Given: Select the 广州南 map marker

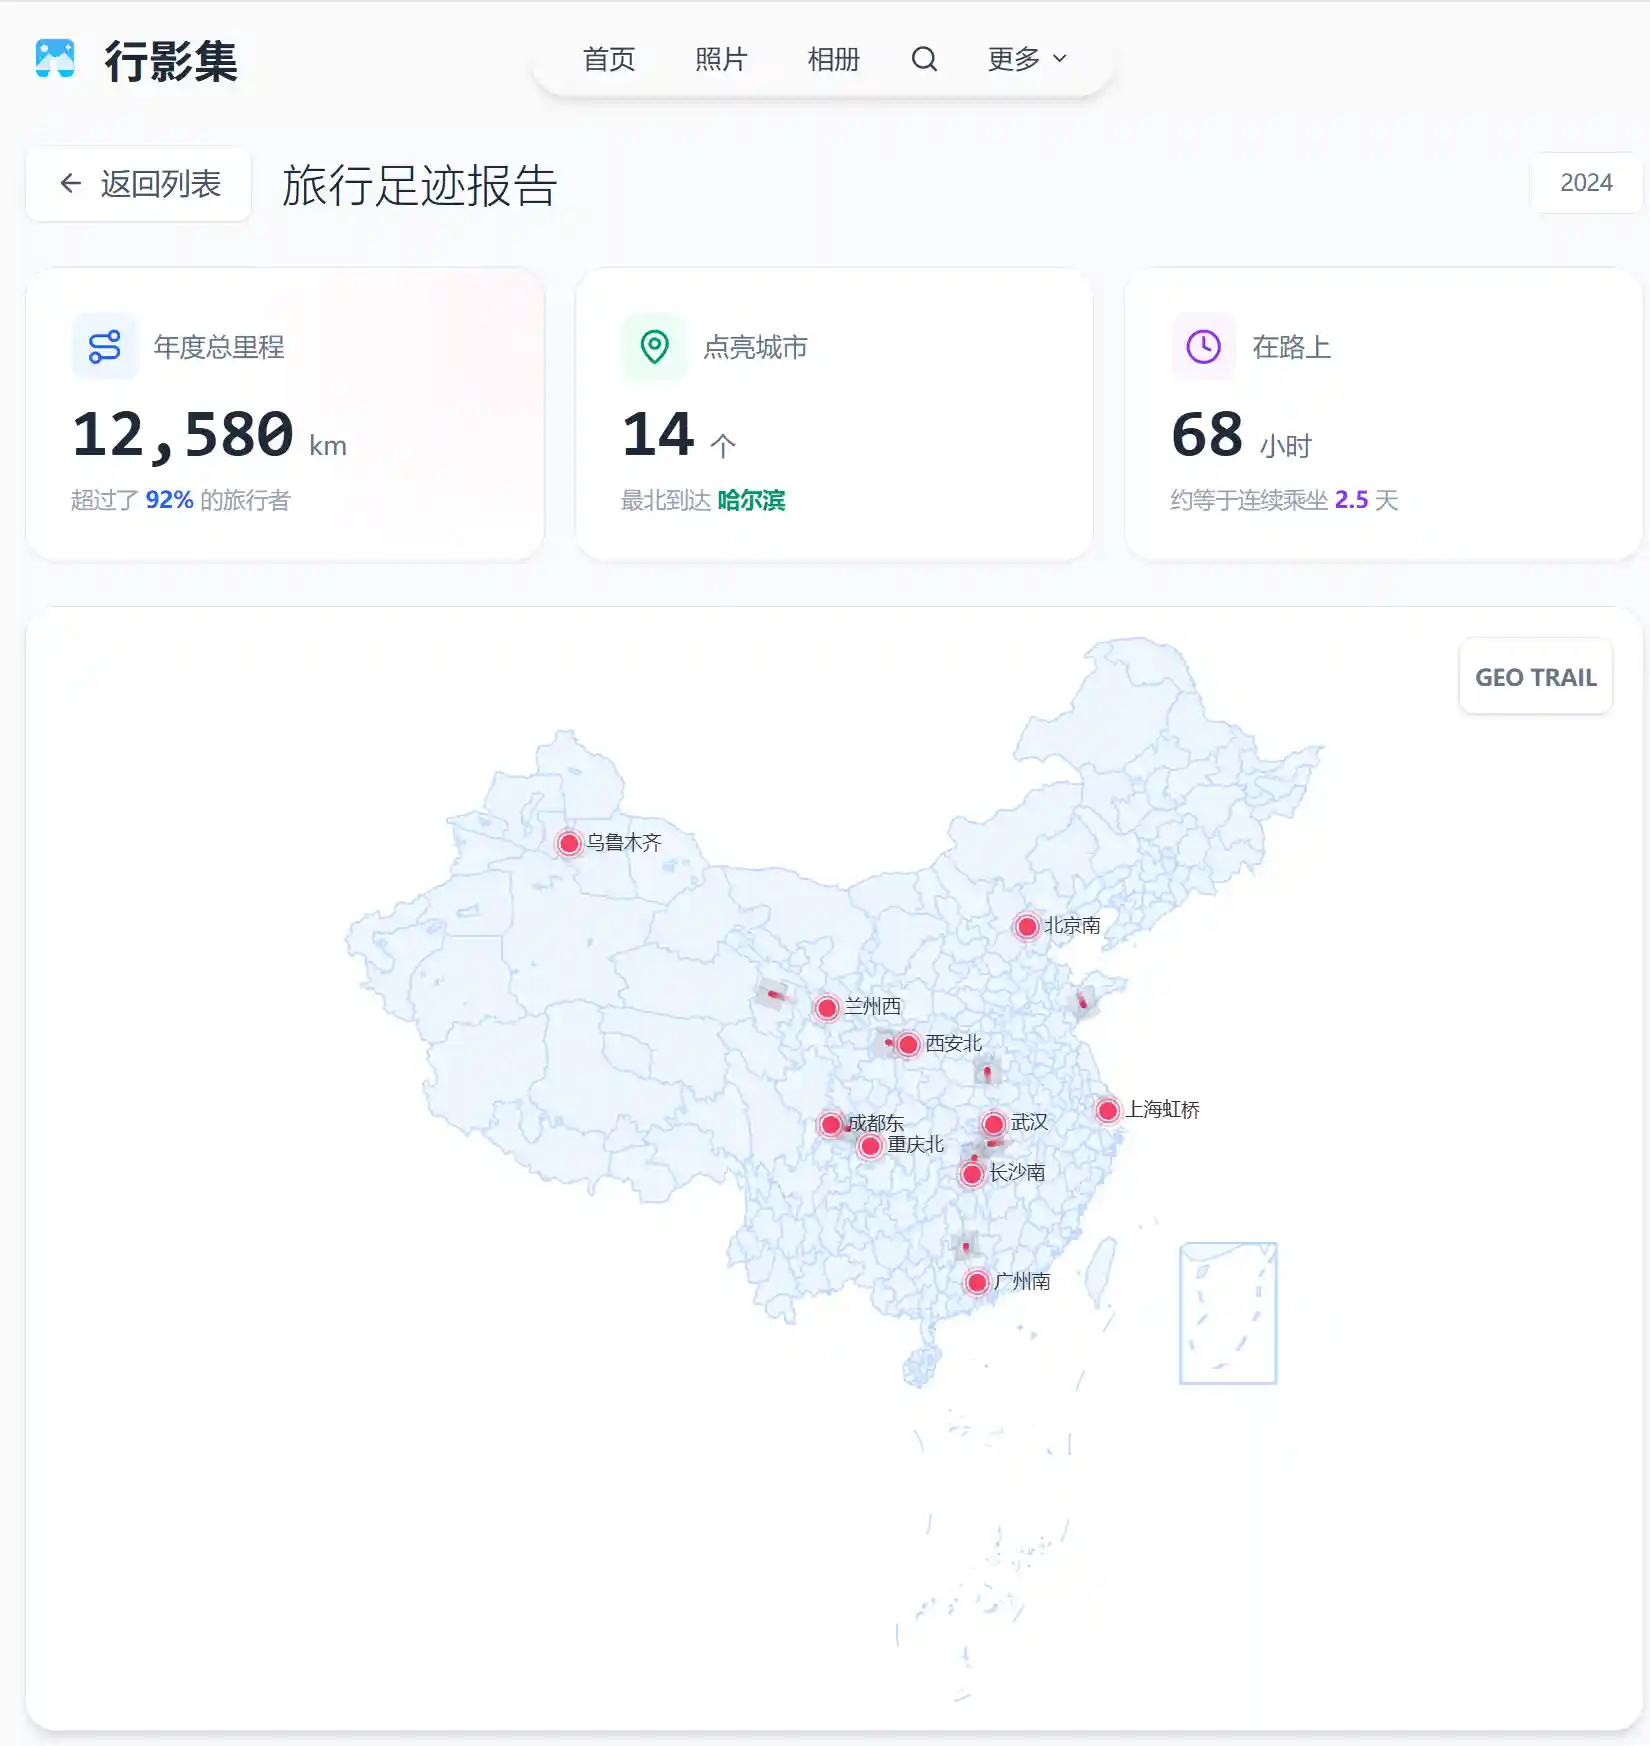Looking at the screenshot, I should [x=978, y=1282].
